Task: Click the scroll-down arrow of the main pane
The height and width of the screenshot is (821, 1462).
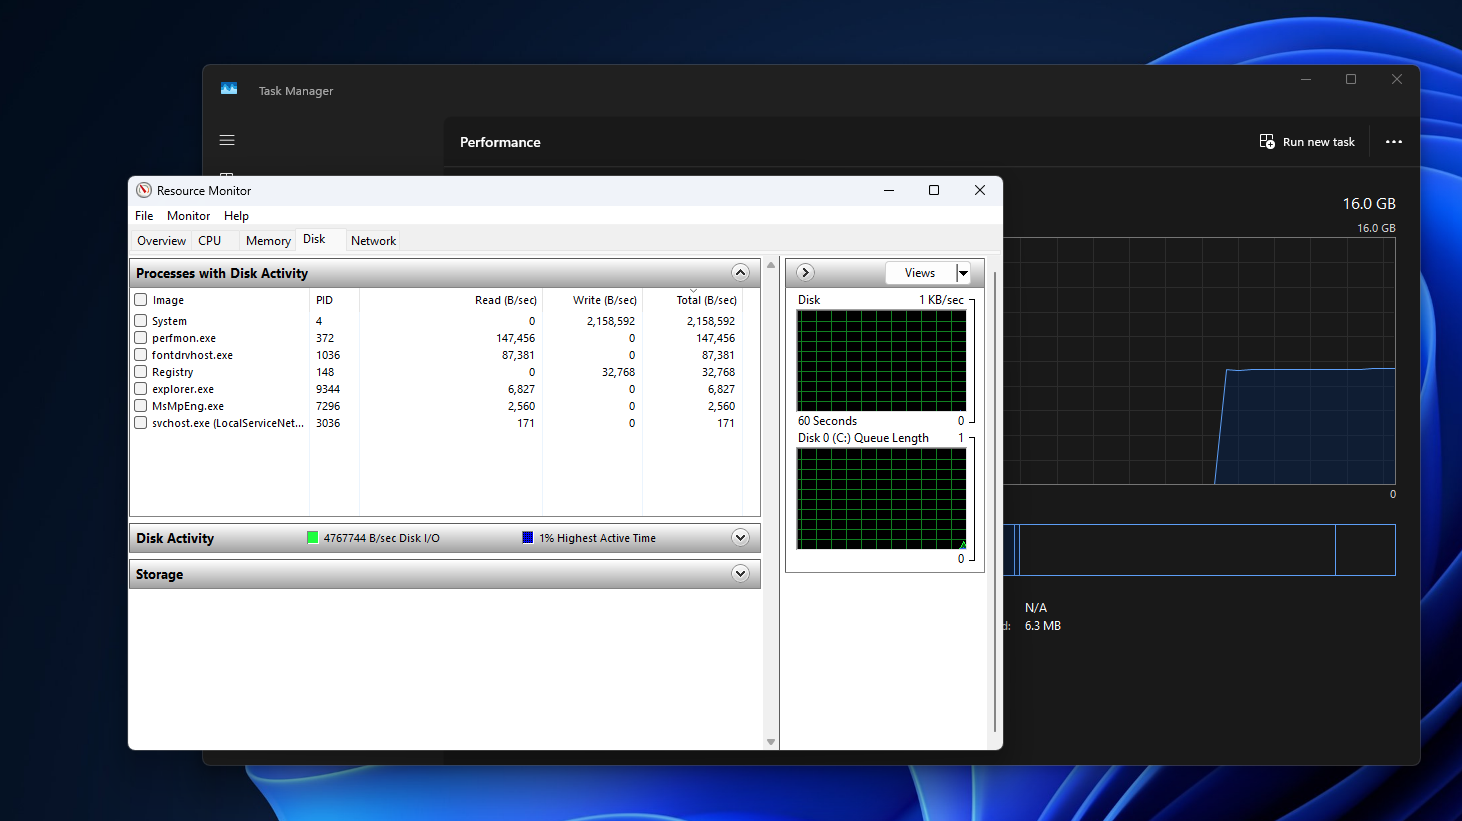Action: click(x=771, y=742)
